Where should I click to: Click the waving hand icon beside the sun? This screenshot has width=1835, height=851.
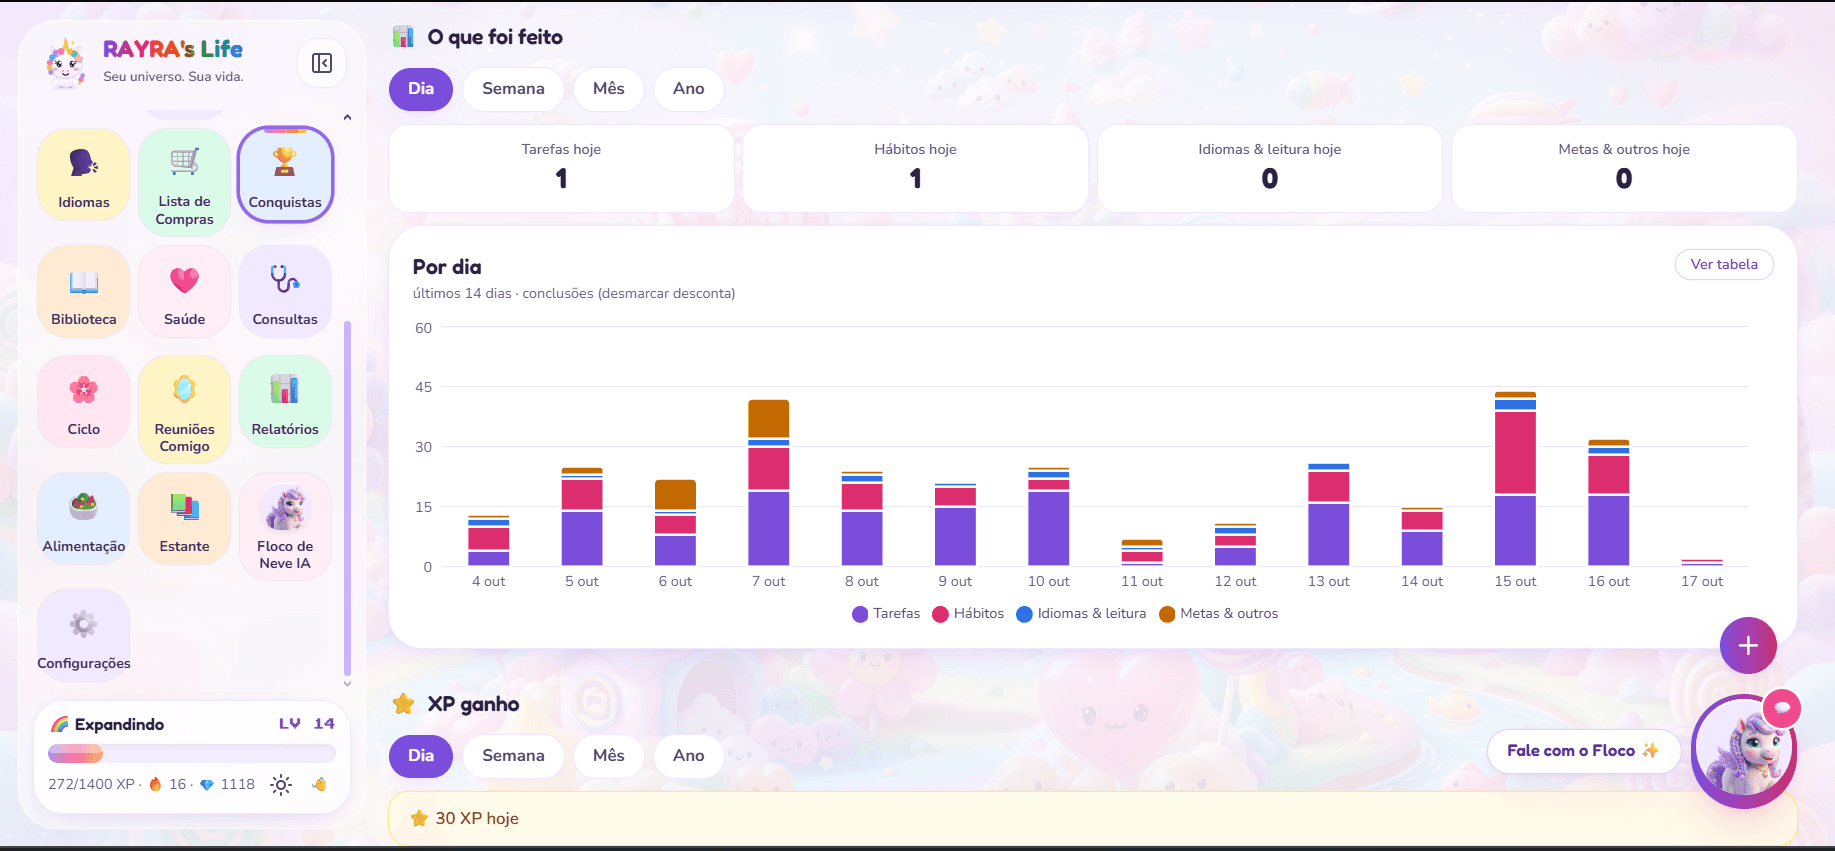click(320, 784)
